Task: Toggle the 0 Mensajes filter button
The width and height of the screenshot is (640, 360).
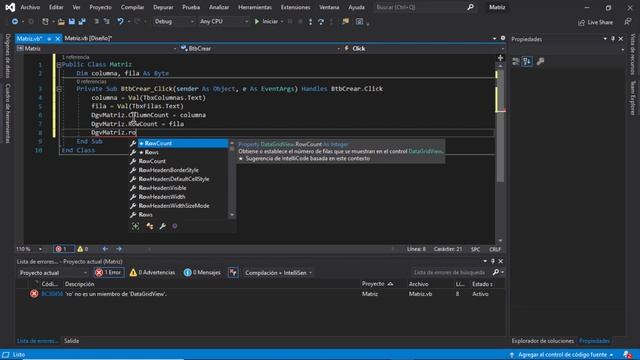Action: tap(202, 273)
